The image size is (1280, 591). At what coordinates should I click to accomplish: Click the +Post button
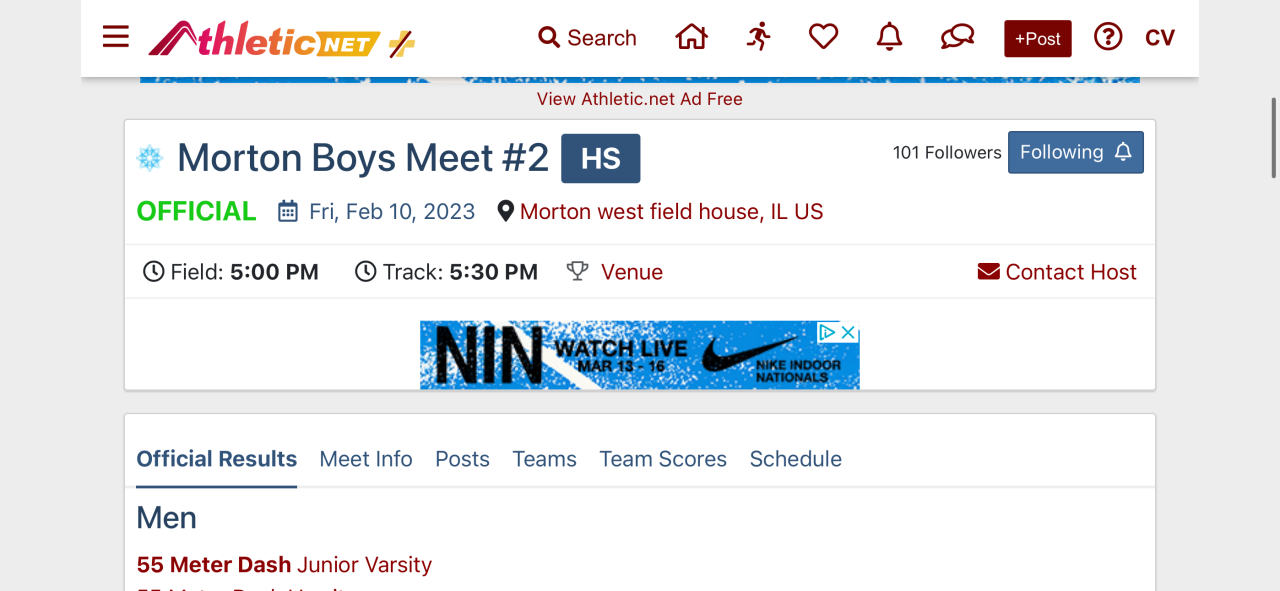[x=1037, y=39]
